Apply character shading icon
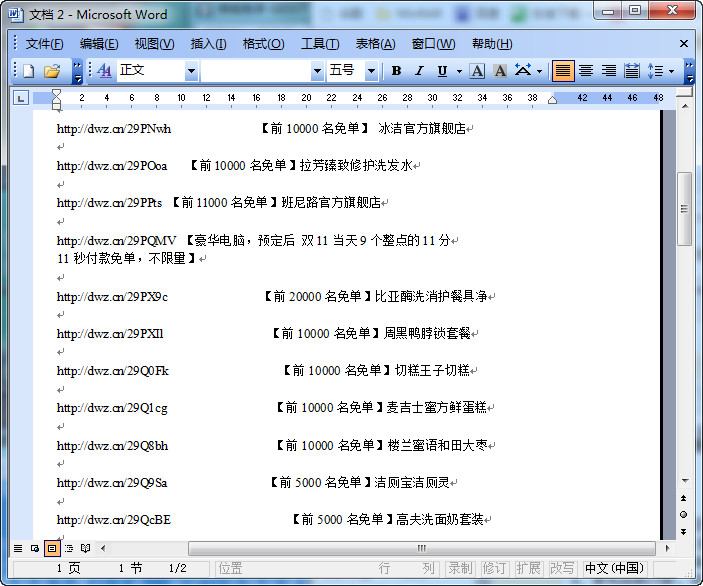The height and width of the screenshot is (586, 703). (x=500, y=71)
